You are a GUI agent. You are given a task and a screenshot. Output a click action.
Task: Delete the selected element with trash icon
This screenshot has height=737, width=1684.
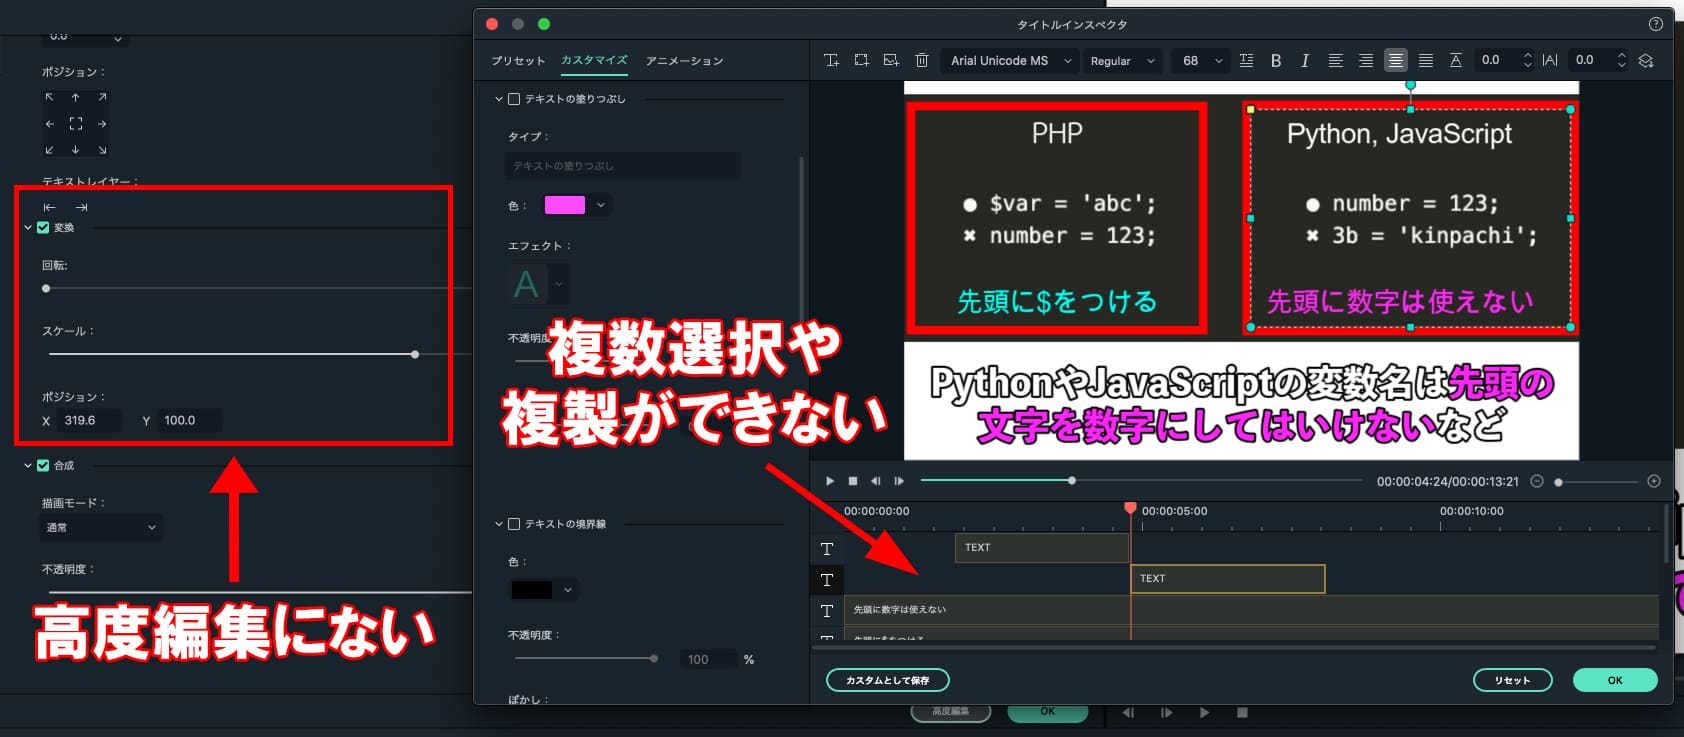[x=922, y=61]
